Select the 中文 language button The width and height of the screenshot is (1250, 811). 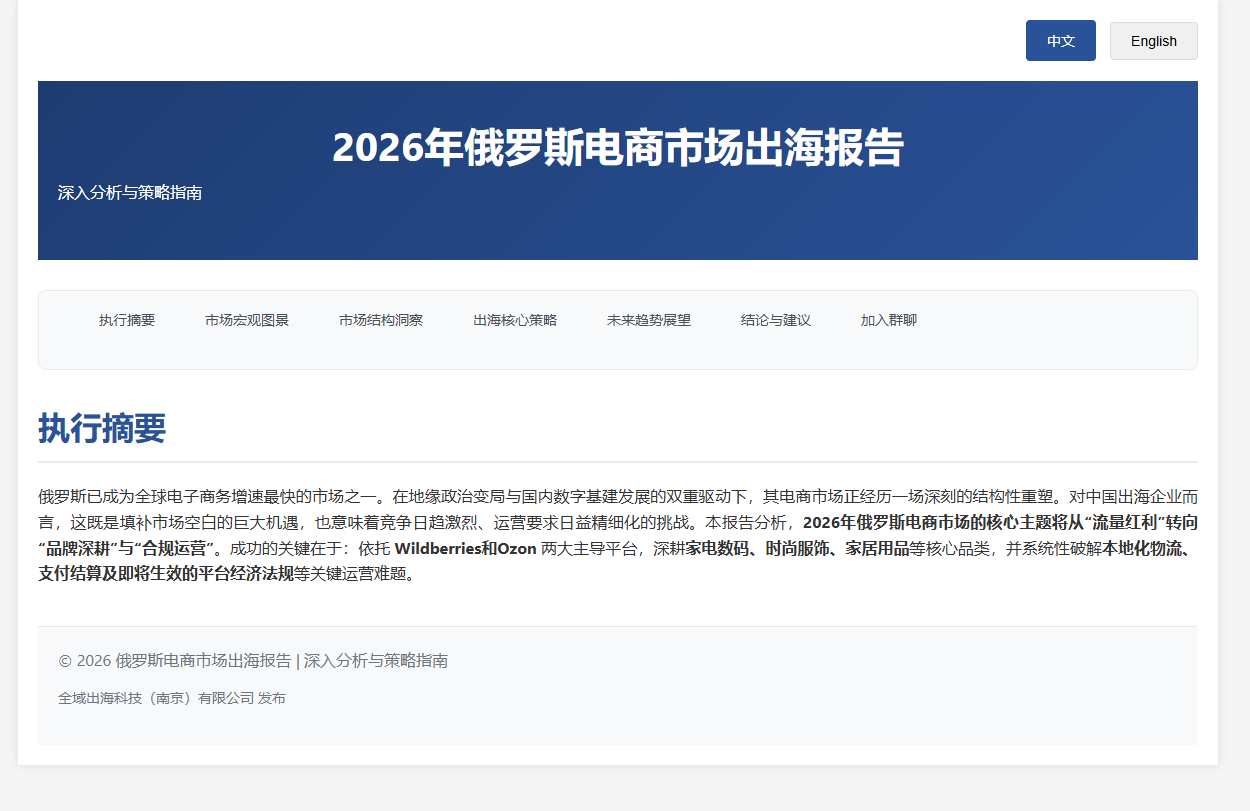tap(1060, 40)
